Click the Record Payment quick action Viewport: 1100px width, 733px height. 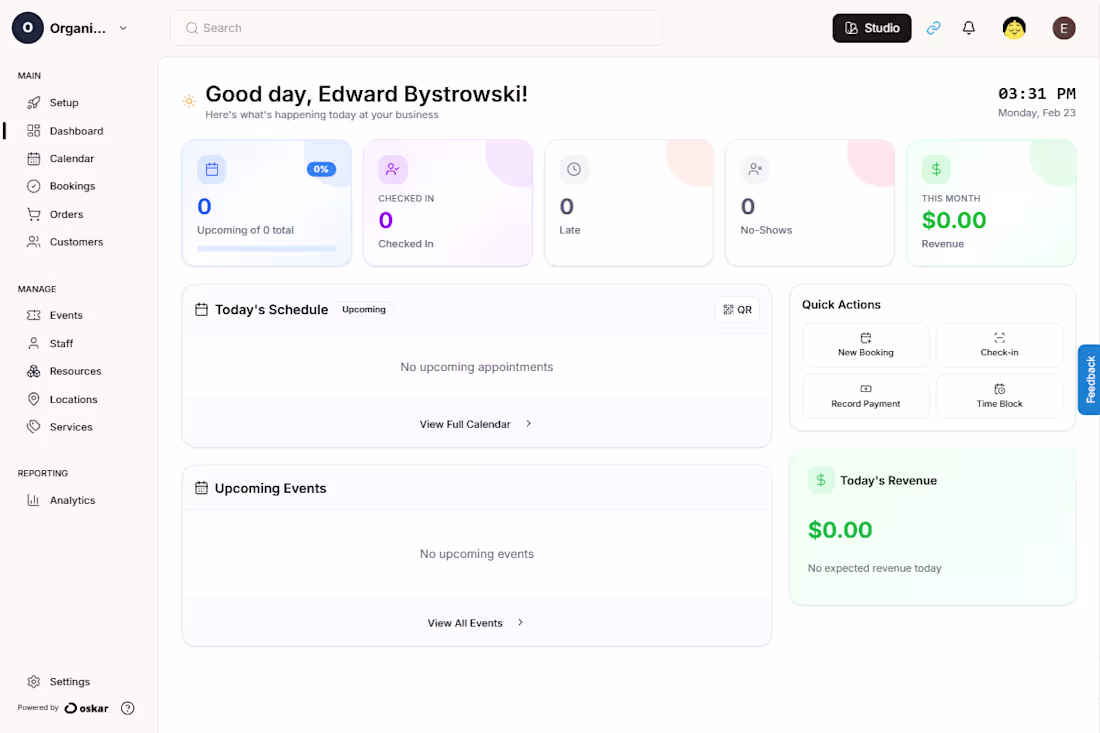(x=866, y=396)
